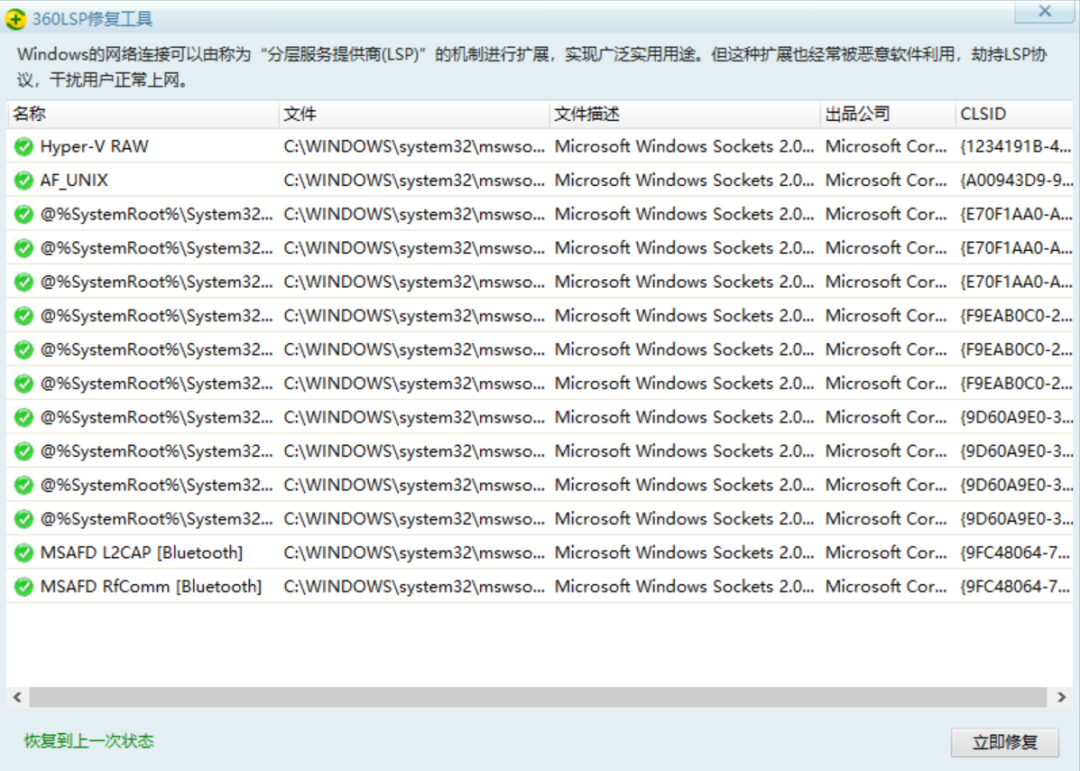Sort the list by the 名称 column header
This screenshot has width=1080, height=771.
(x=143, y=114)
